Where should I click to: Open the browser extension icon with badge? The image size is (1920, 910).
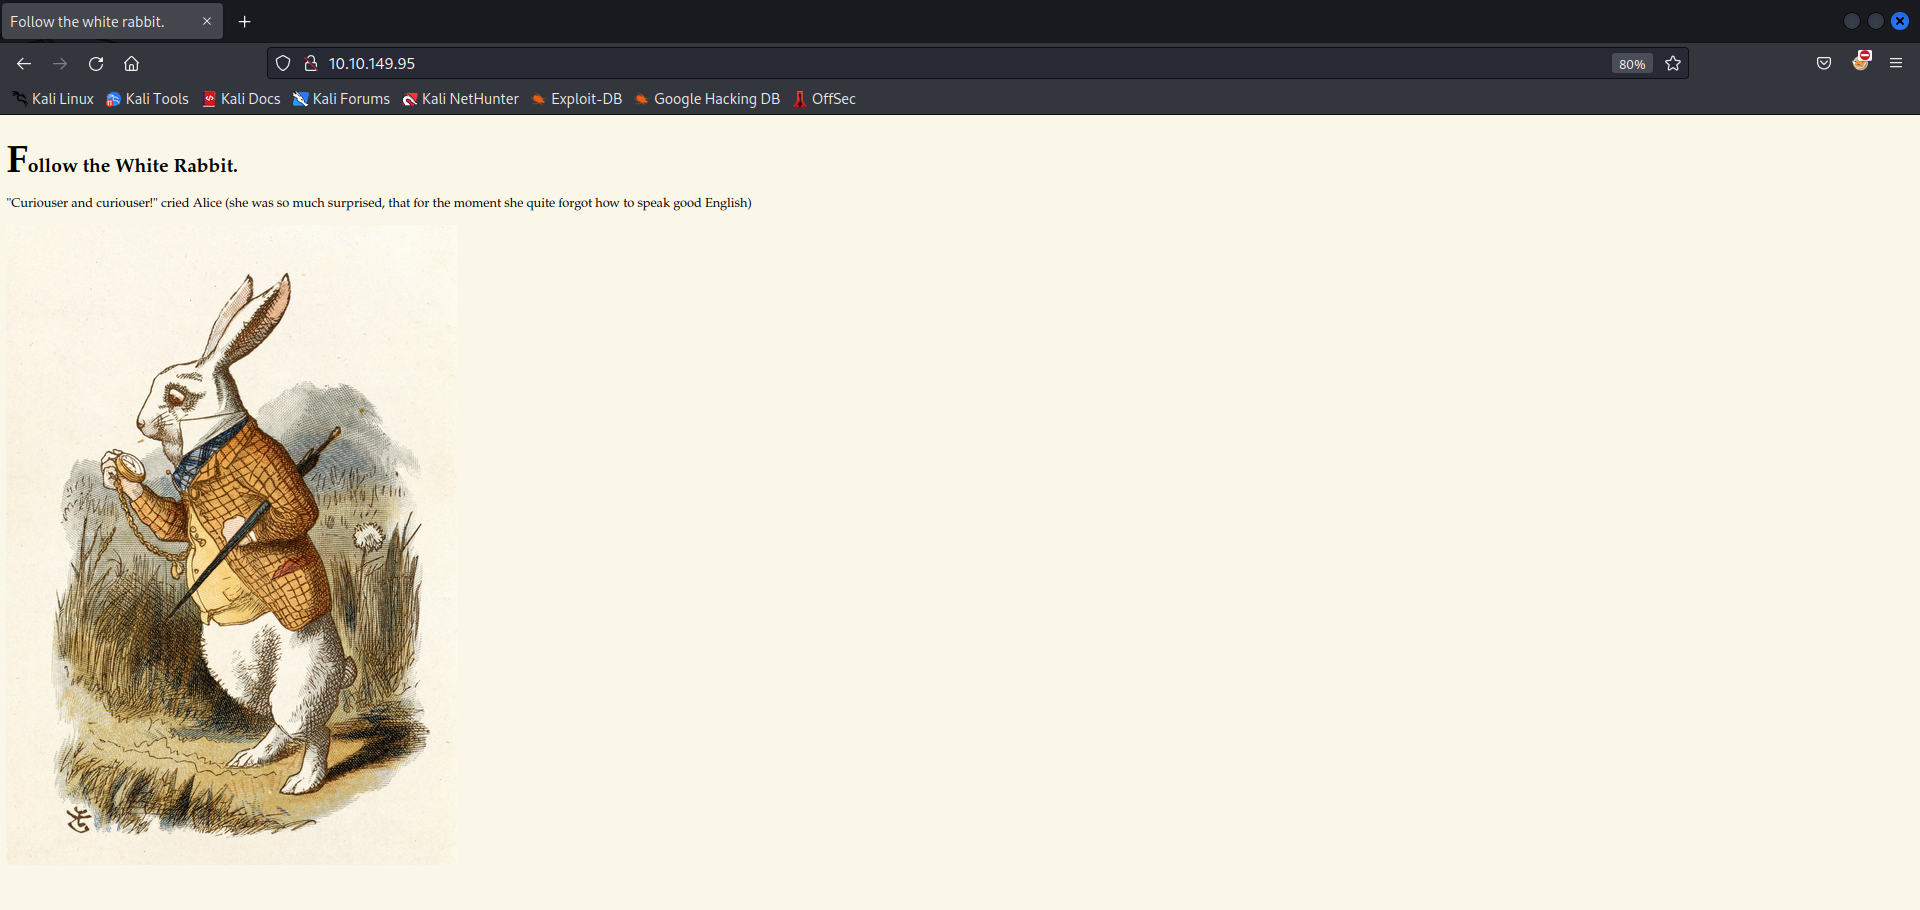1861,61
